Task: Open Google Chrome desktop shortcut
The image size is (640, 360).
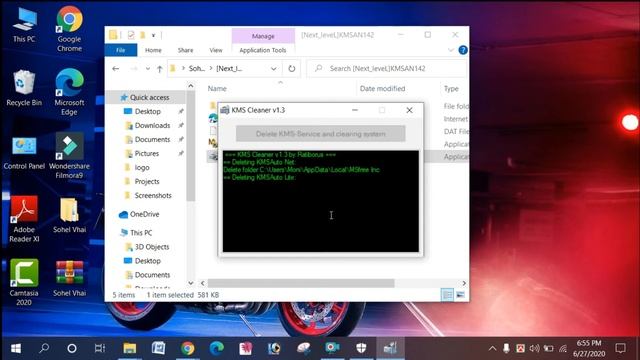Action: pos(69,29)
